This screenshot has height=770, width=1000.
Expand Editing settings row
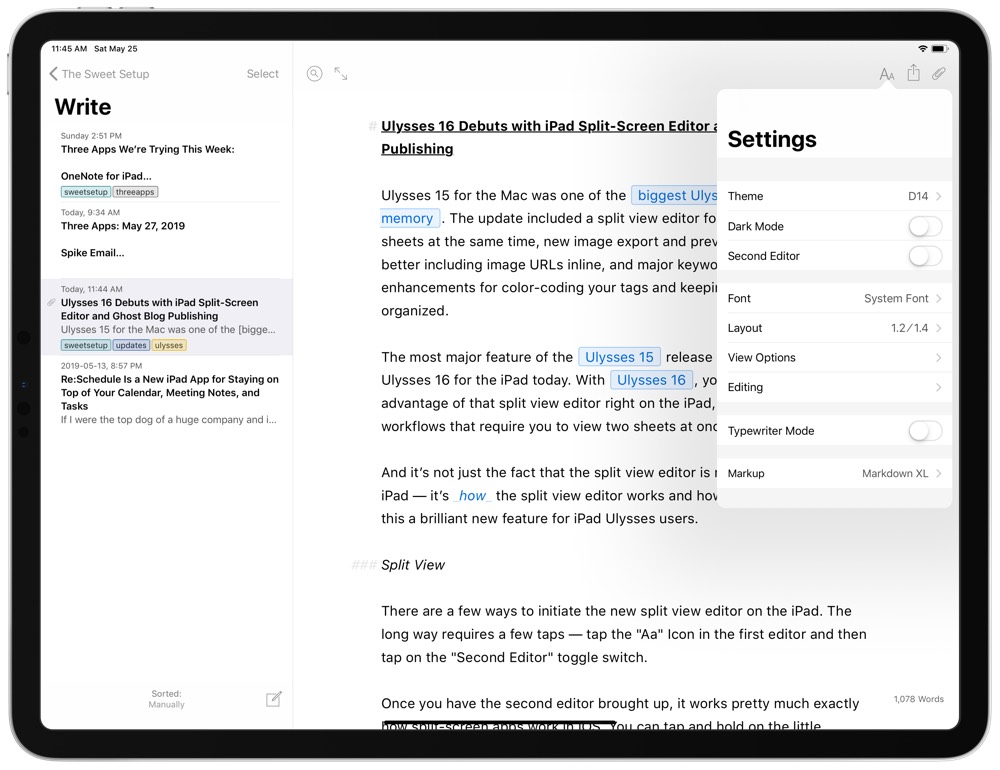(x=834, y=387)
